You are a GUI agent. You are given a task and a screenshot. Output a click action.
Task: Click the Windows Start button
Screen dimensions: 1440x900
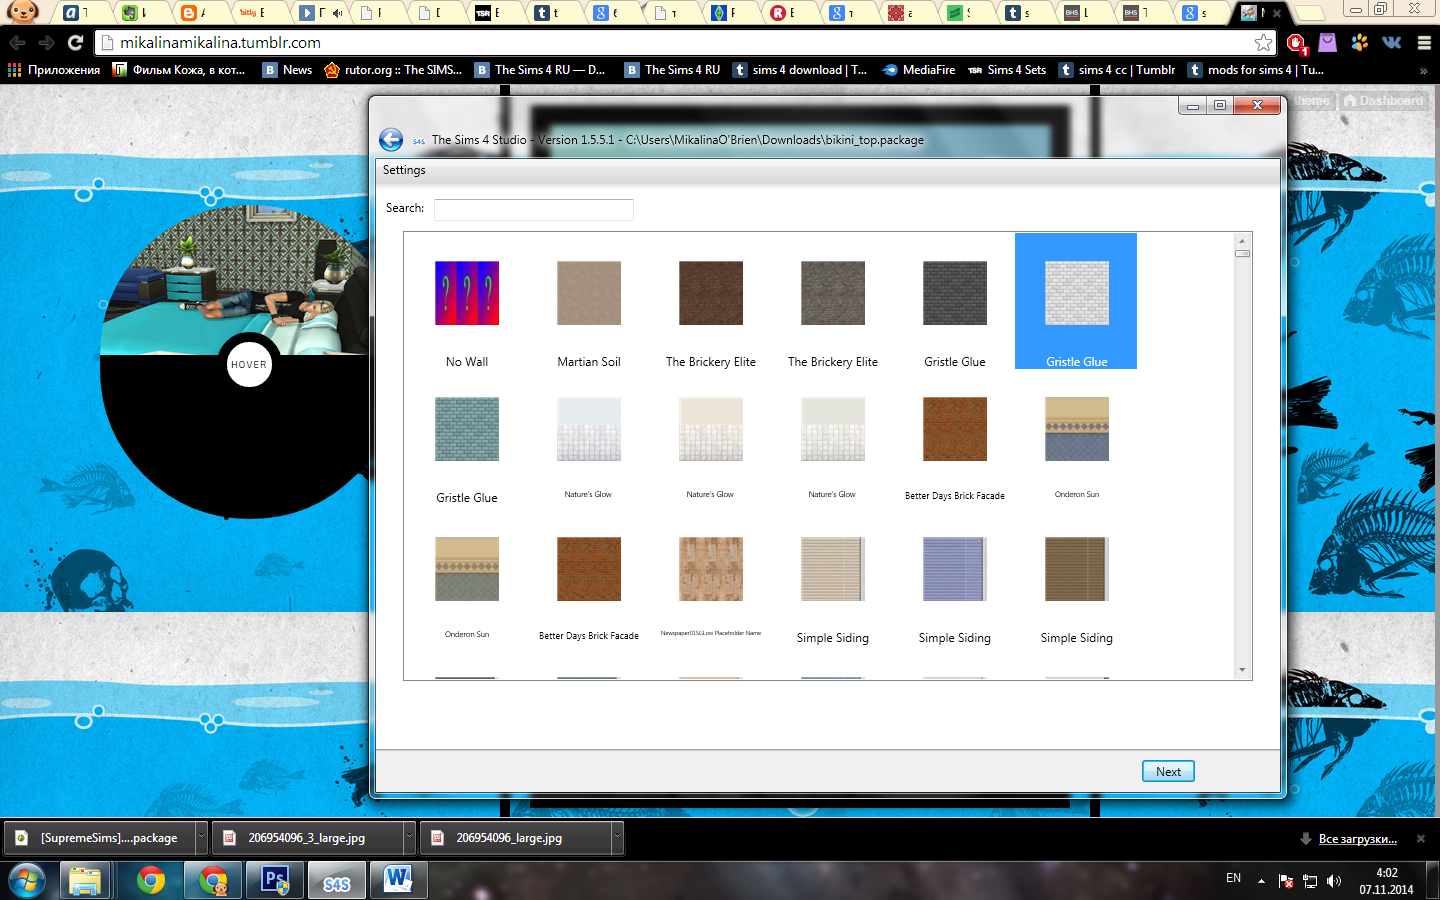point(26,881)
